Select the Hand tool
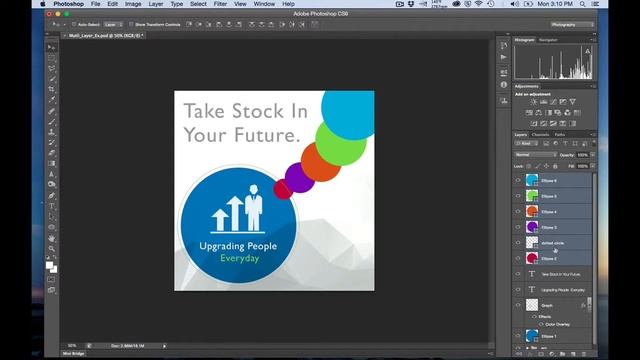This screenshot has width=640, height=360. 51,238
